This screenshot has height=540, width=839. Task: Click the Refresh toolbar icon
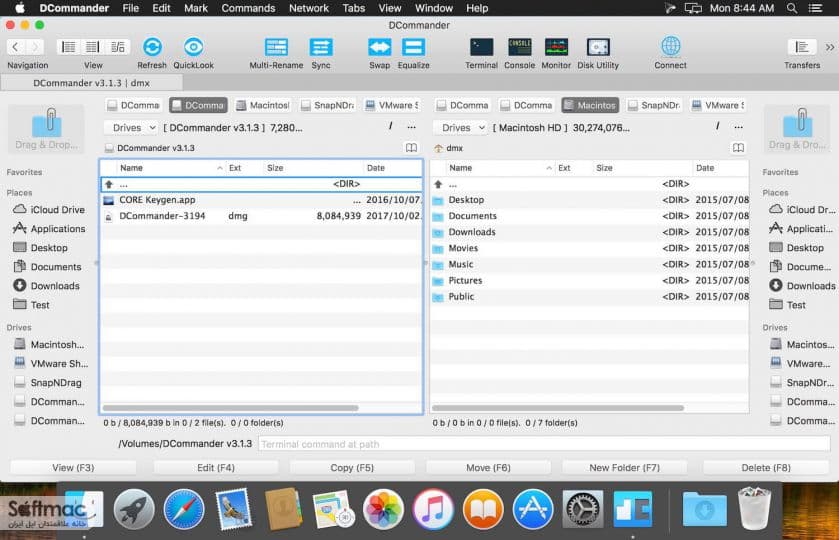click(x=152, y=48)
